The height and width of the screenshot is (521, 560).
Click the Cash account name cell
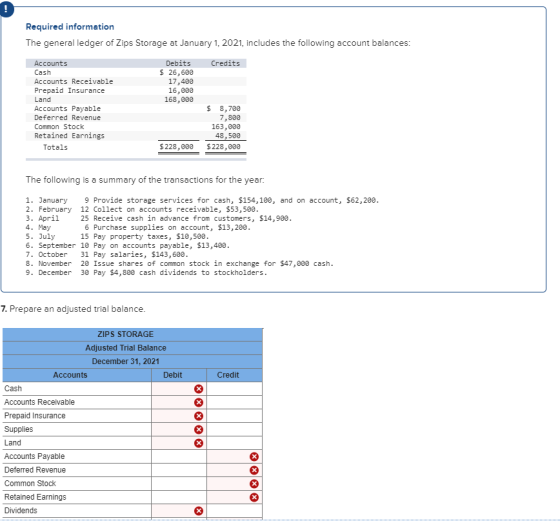[x=77, y=389]
